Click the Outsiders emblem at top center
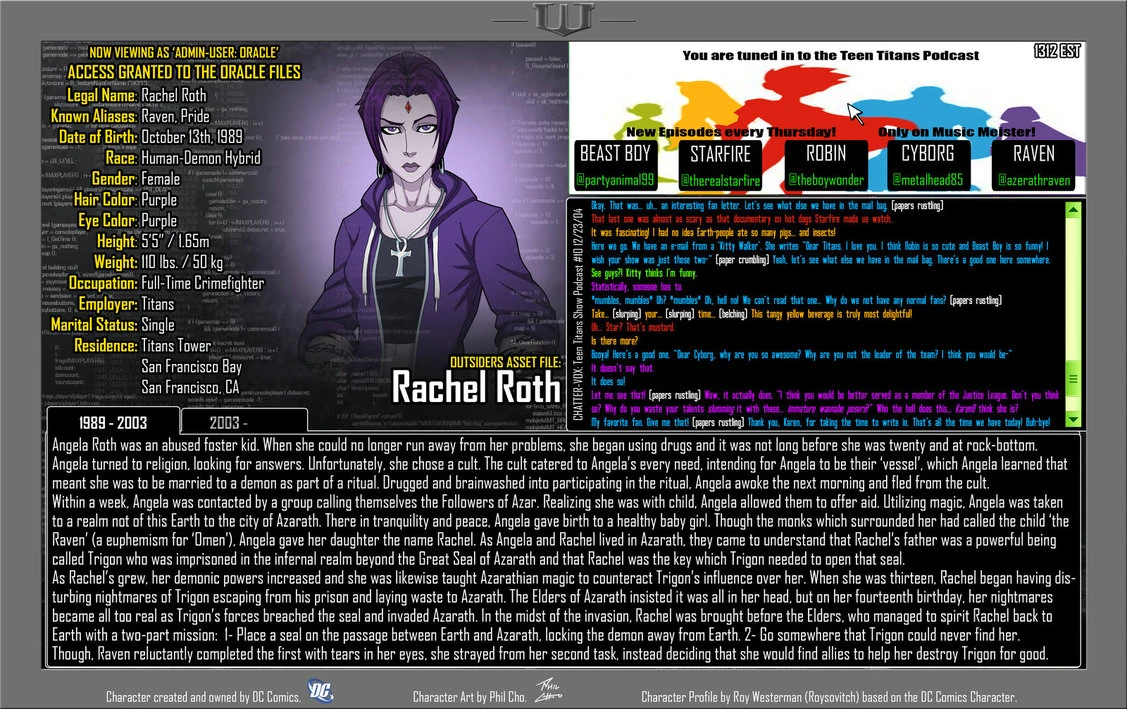1127x709 pixels. click(x=564, y=19)
